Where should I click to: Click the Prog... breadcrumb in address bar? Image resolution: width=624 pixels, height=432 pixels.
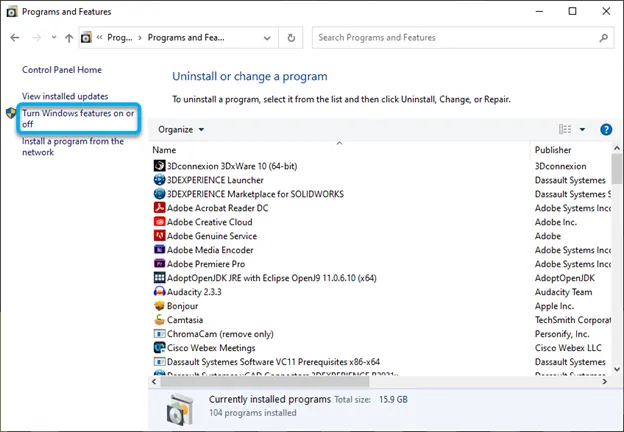tap(119, 37)
